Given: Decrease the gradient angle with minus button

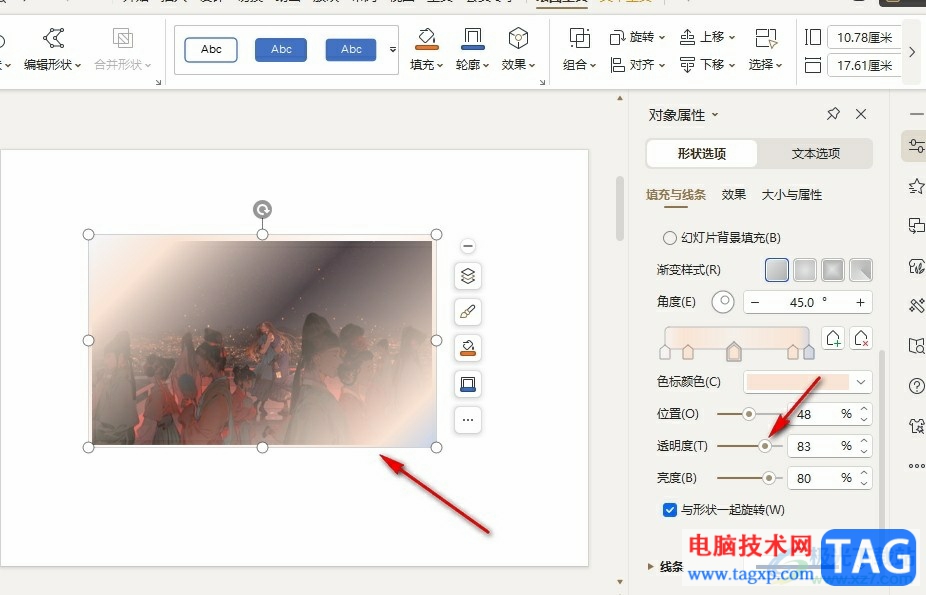Looking at the screenshot, I should pos(755,302).
